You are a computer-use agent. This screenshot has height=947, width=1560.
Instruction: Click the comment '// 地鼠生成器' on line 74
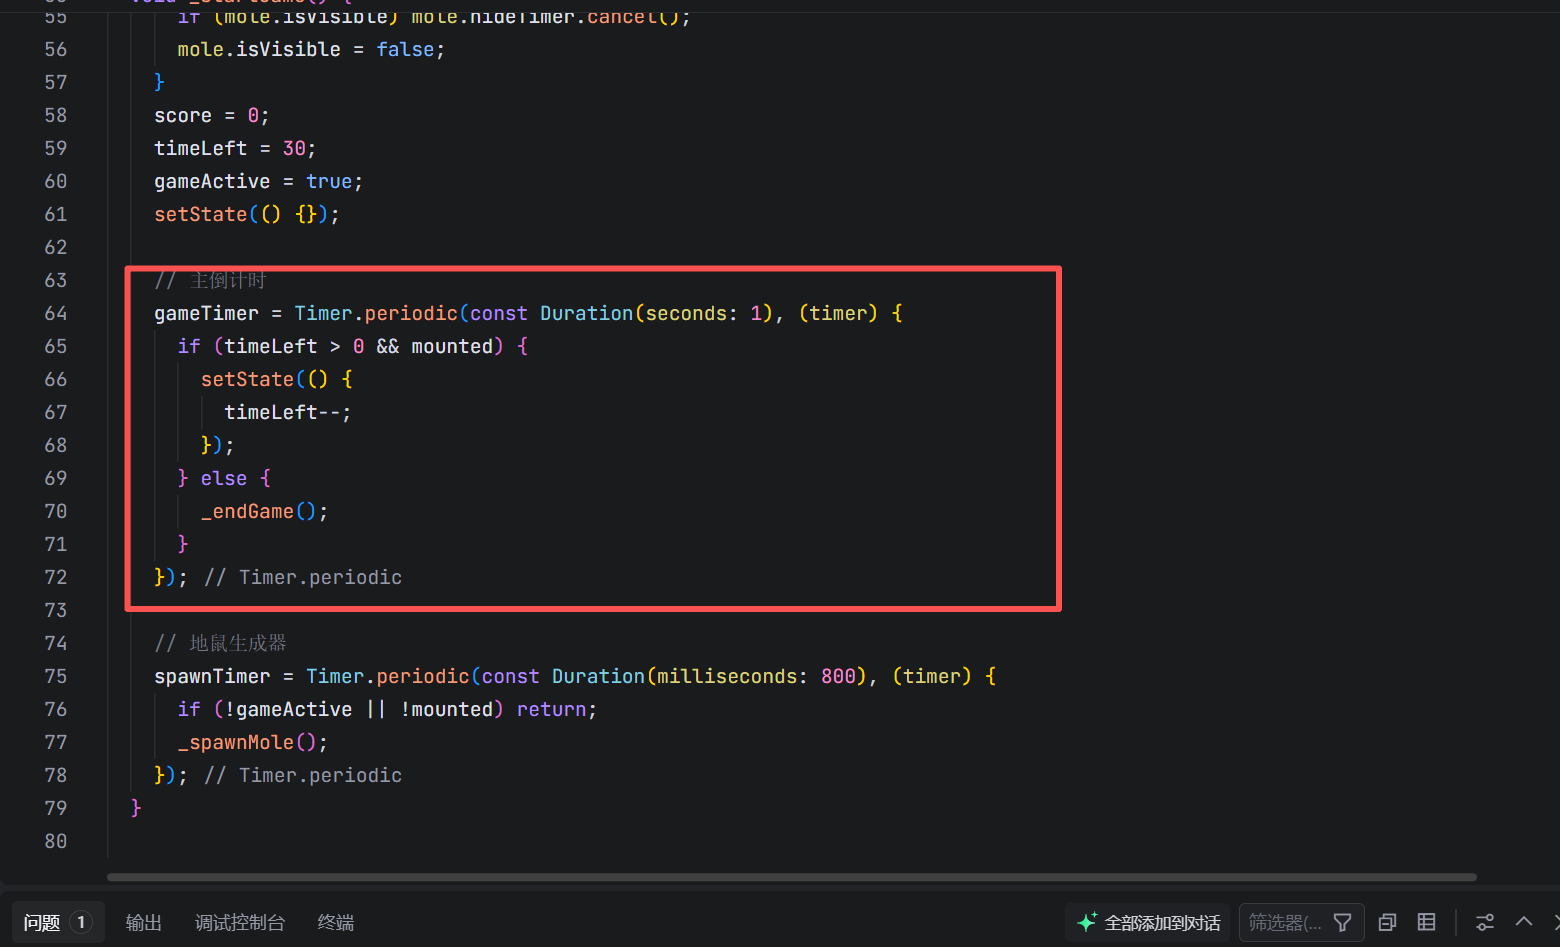pos(220,643)
